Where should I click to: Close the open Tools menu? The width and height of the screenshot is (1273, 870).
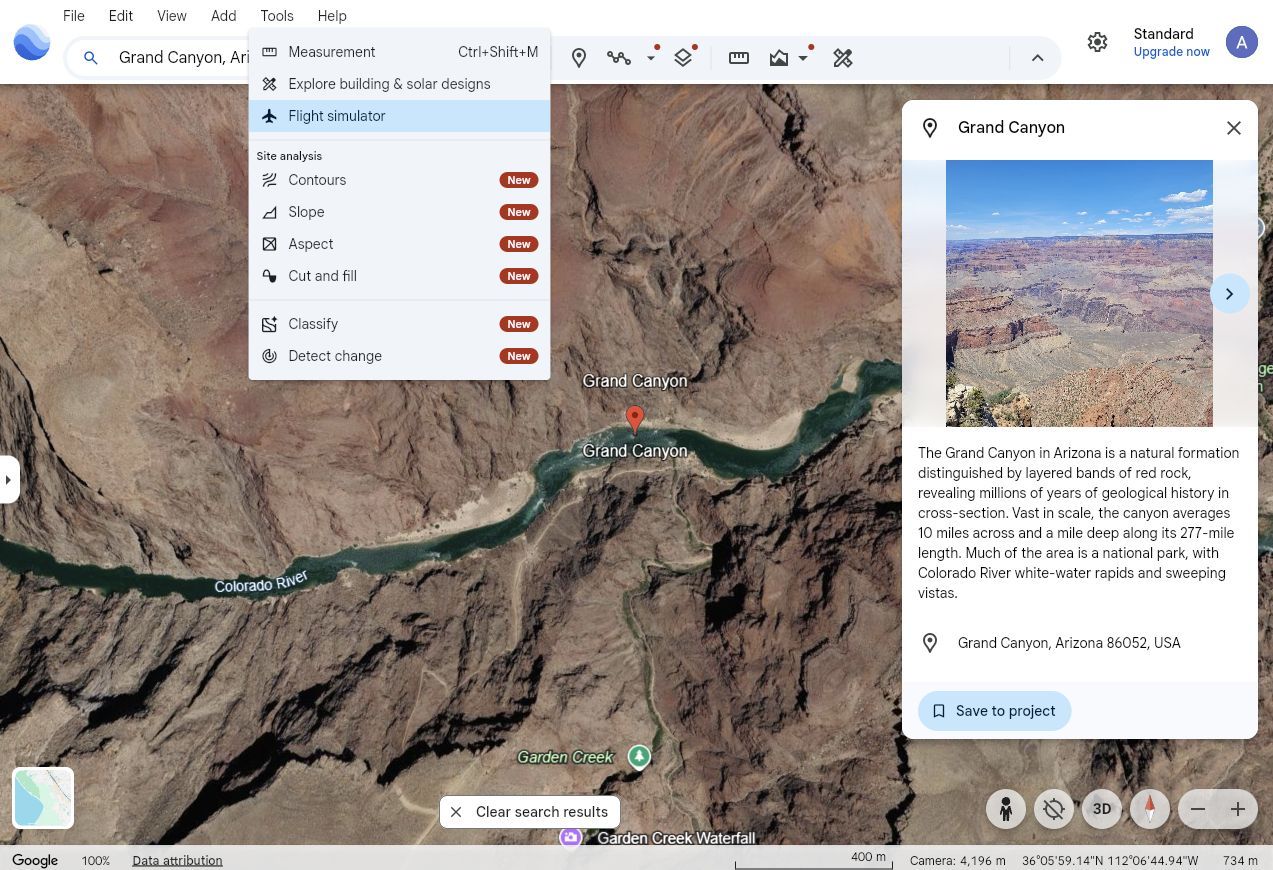pyautogui.click(x=277, y=16)
